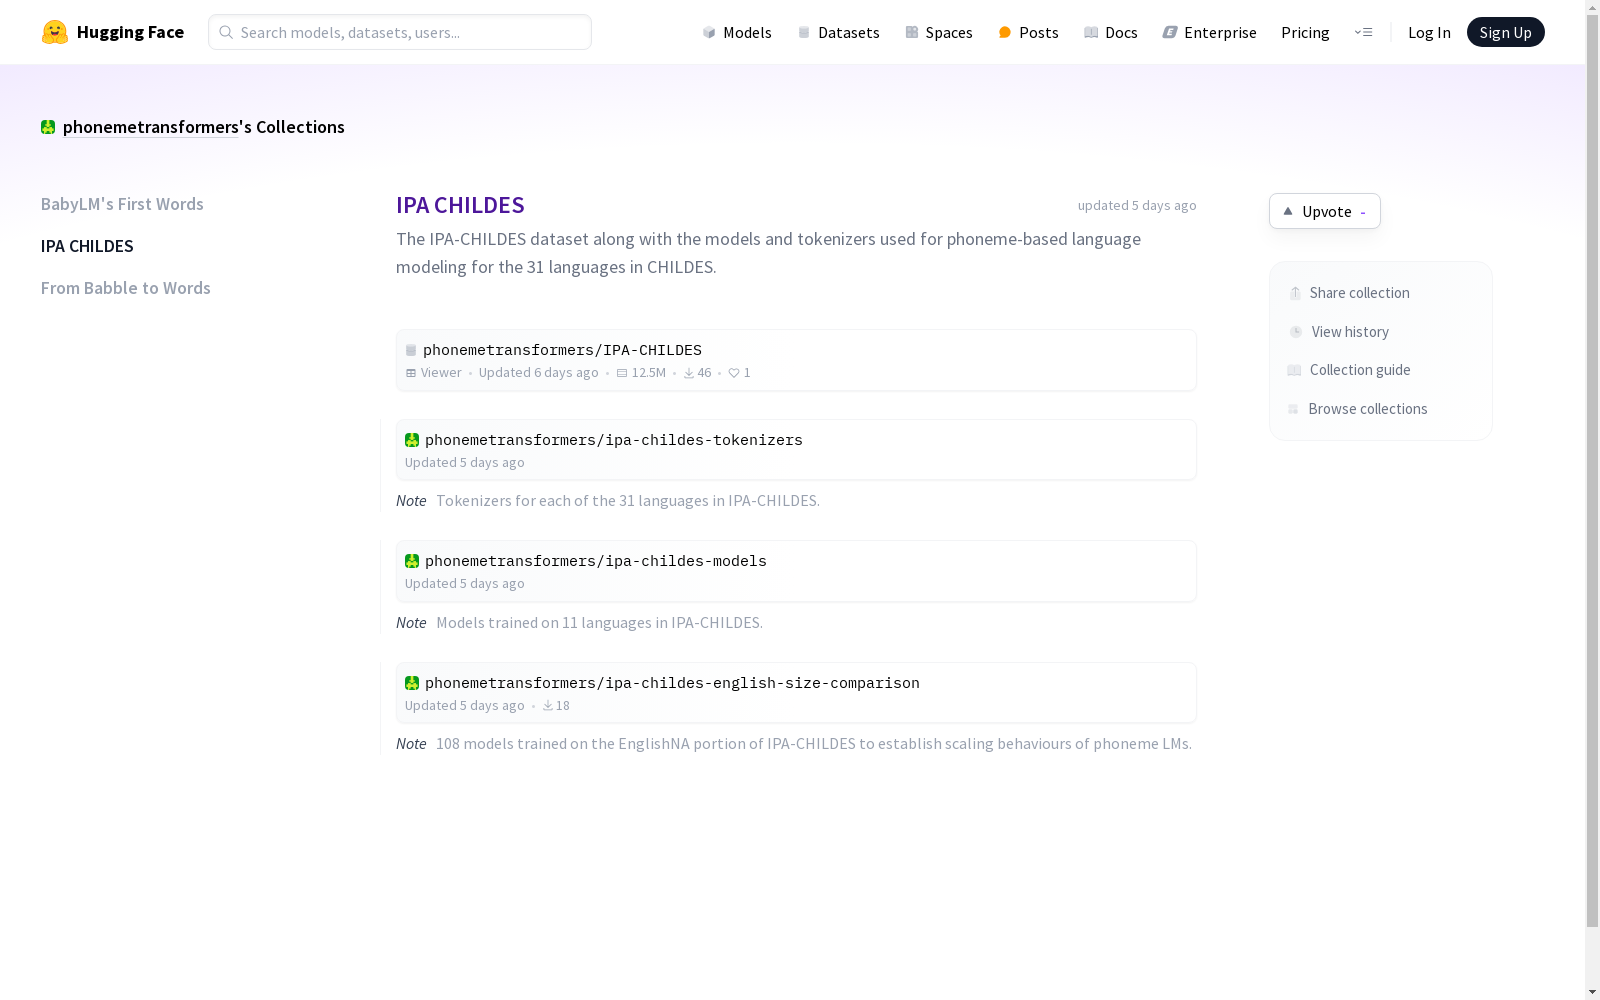
Task: Click avatar beside ipa-childes-english-size-comparison
Action: (412, 683)
